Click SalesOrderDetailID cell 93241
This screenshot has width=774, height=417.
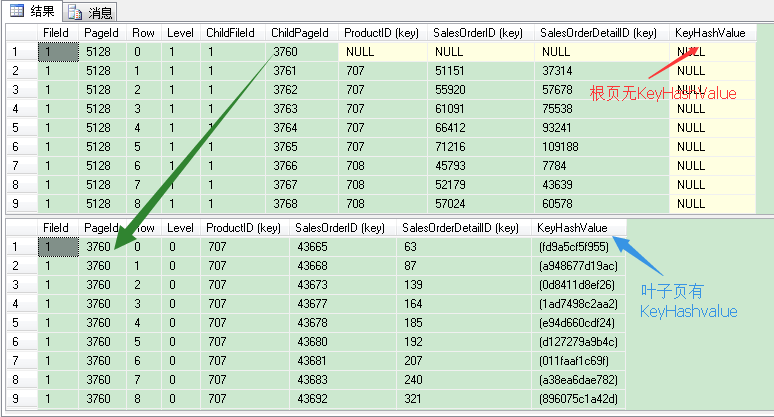pos(602,128)
